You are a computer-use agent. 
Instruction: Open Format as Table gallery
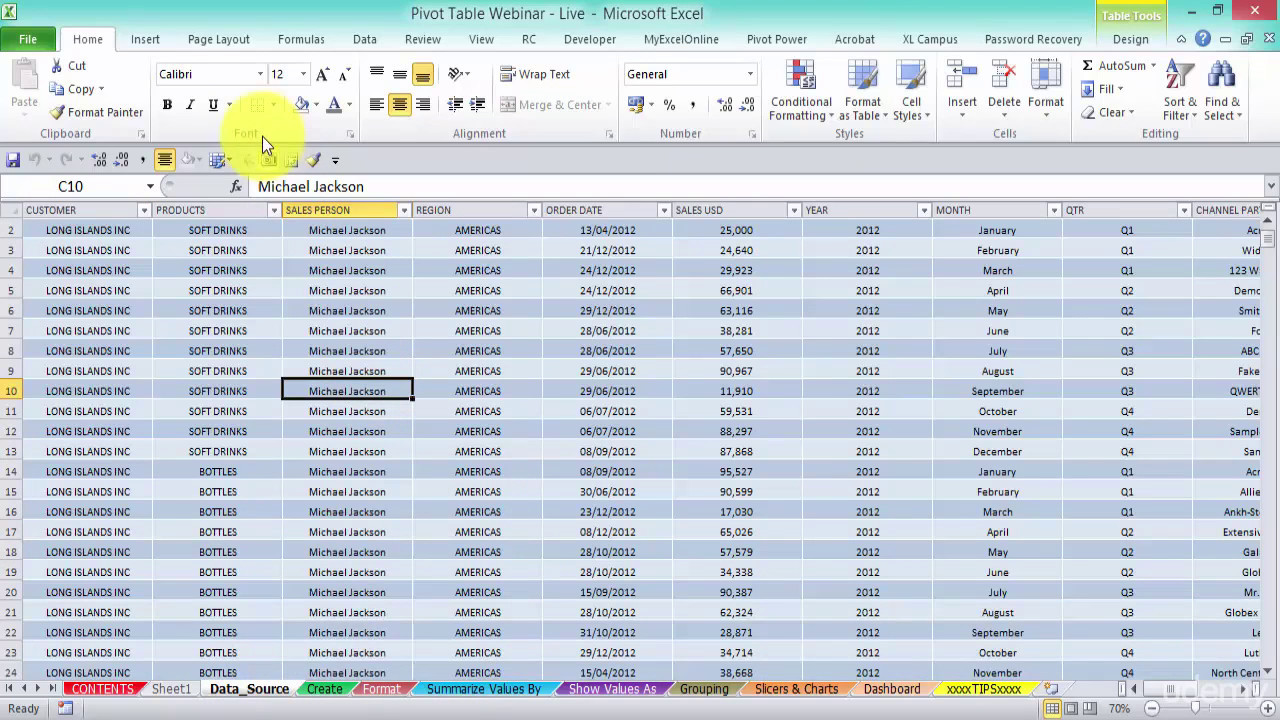(x=862, y=91)
